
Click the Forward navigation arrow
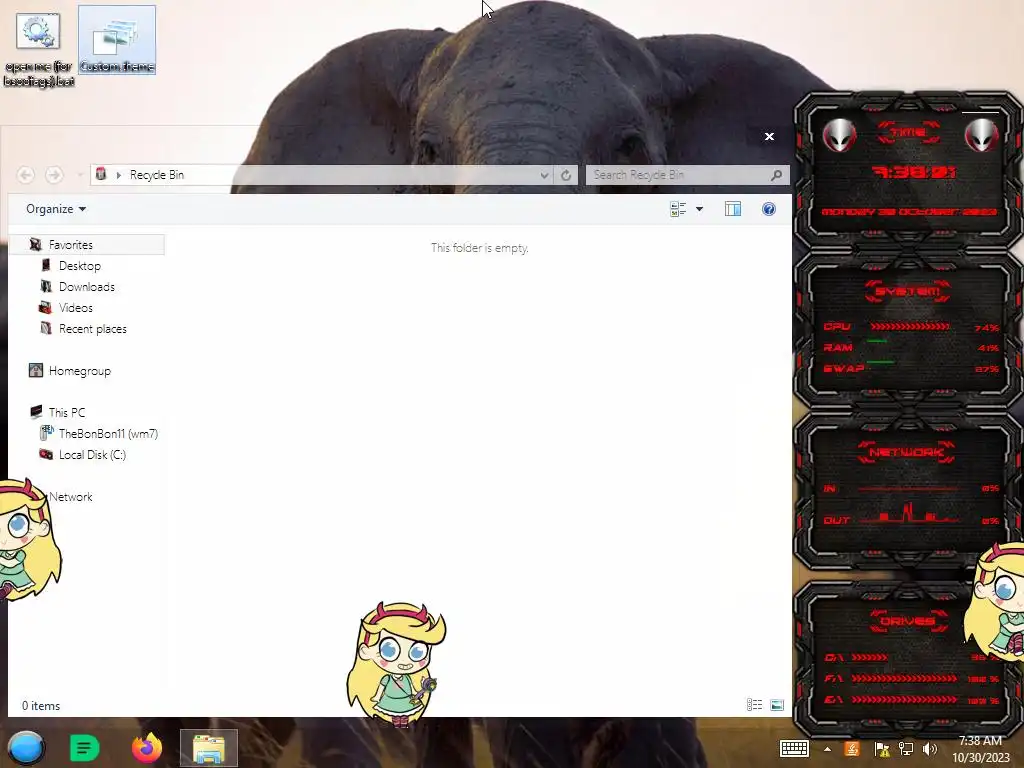(54, 175)
